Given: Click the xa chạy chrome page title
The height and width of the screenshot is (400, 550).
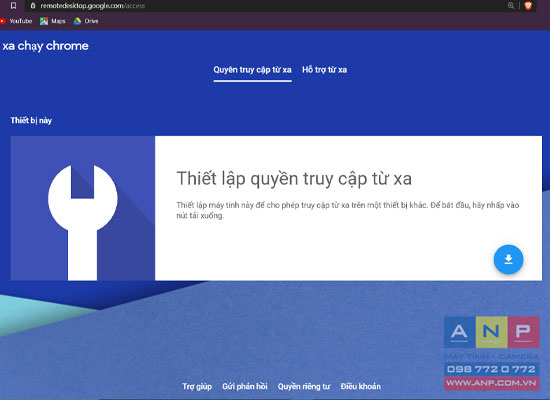Looking at the screenshot, I should tap(45, 46).
